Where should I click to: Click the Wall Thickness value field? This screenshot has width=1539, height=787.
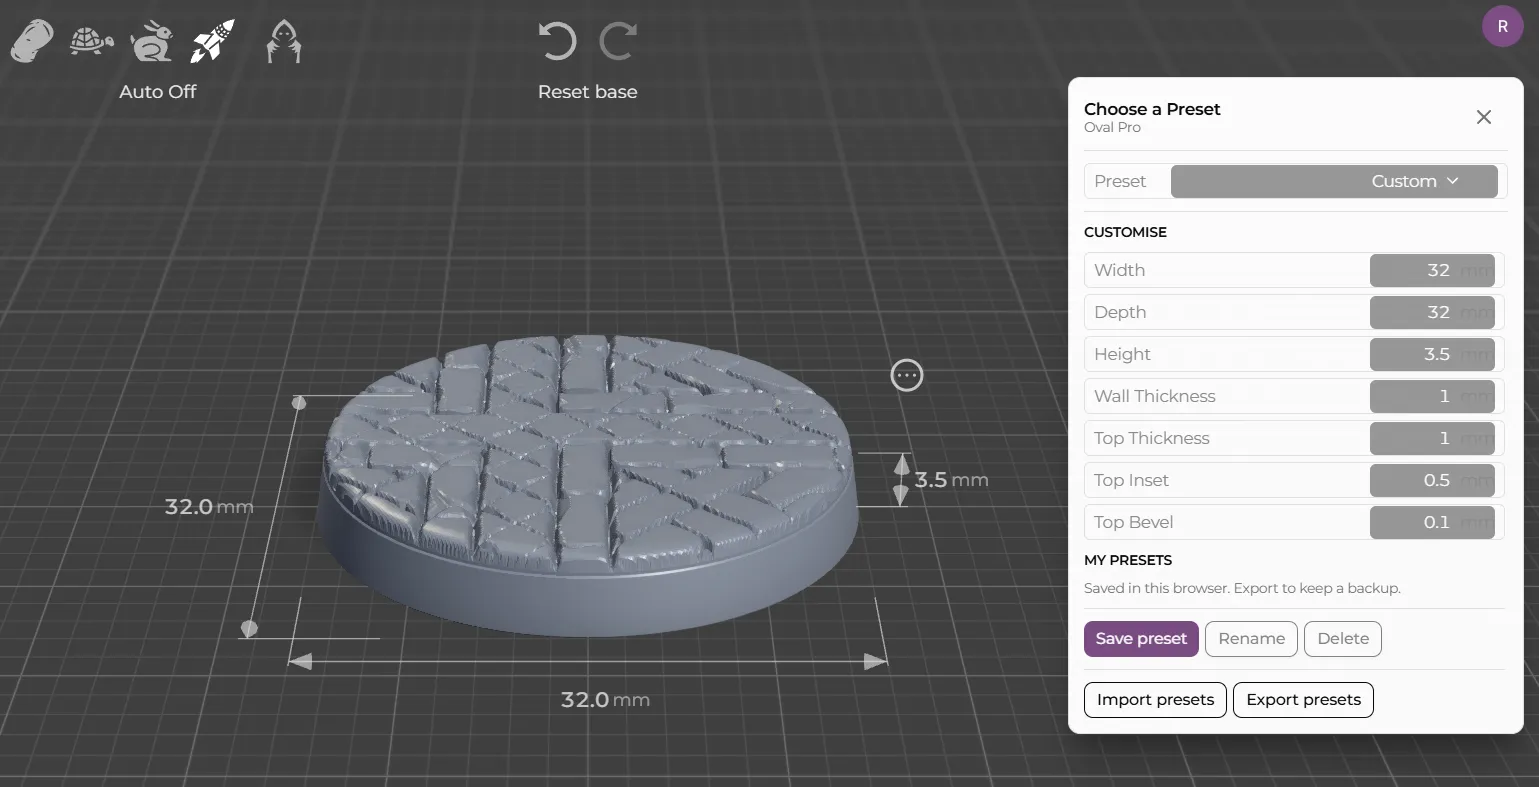coord(1432,396)
